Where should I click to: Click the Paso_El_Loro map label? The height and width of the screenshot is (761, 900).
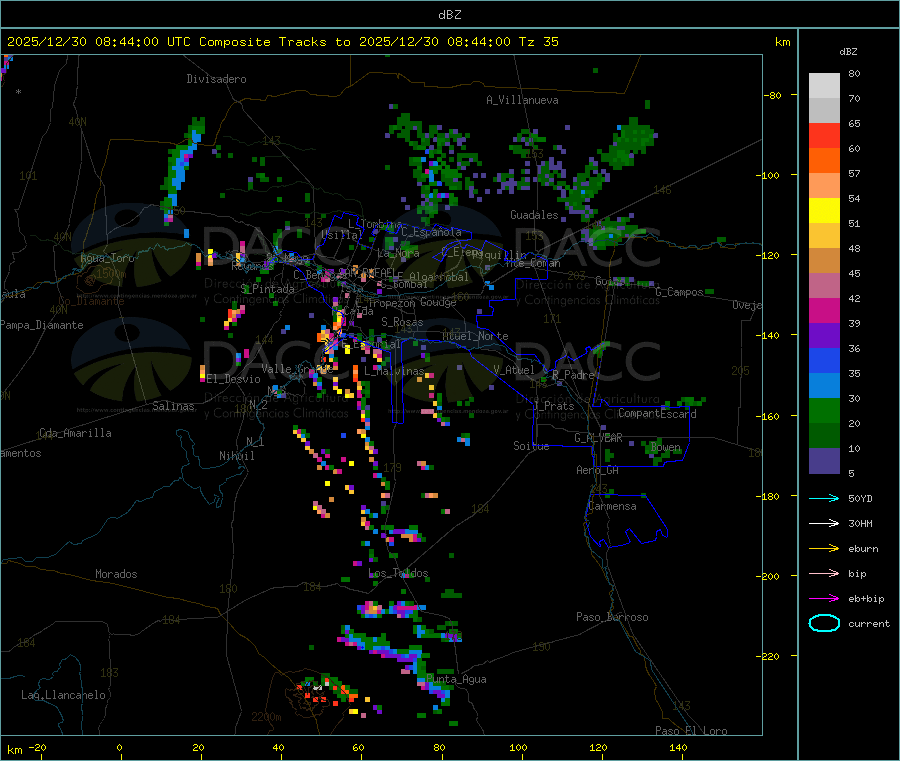(692, 731)
